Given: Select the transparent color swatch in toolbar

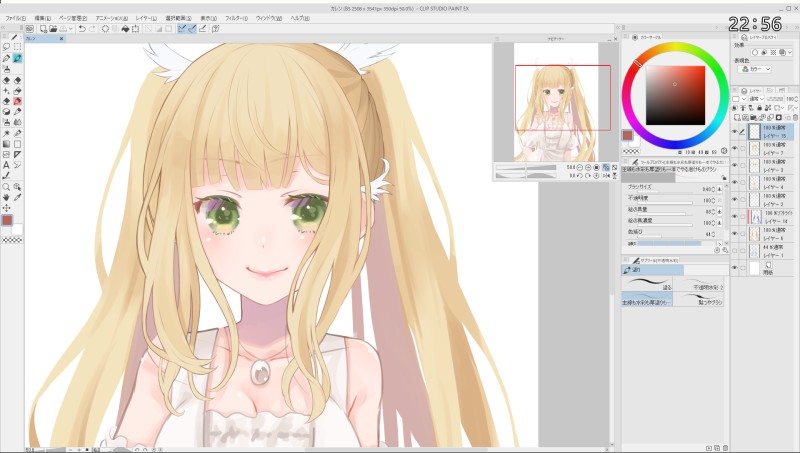Looking at the screenshot, I should point(12,240).
